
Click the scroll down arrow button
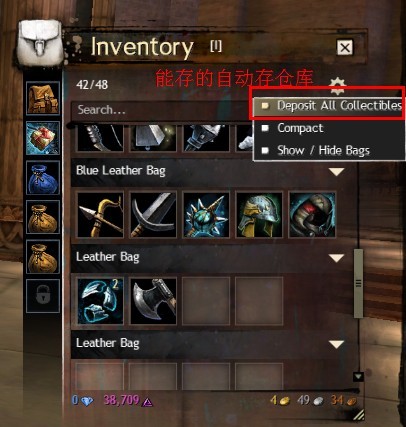coord(358,377)
